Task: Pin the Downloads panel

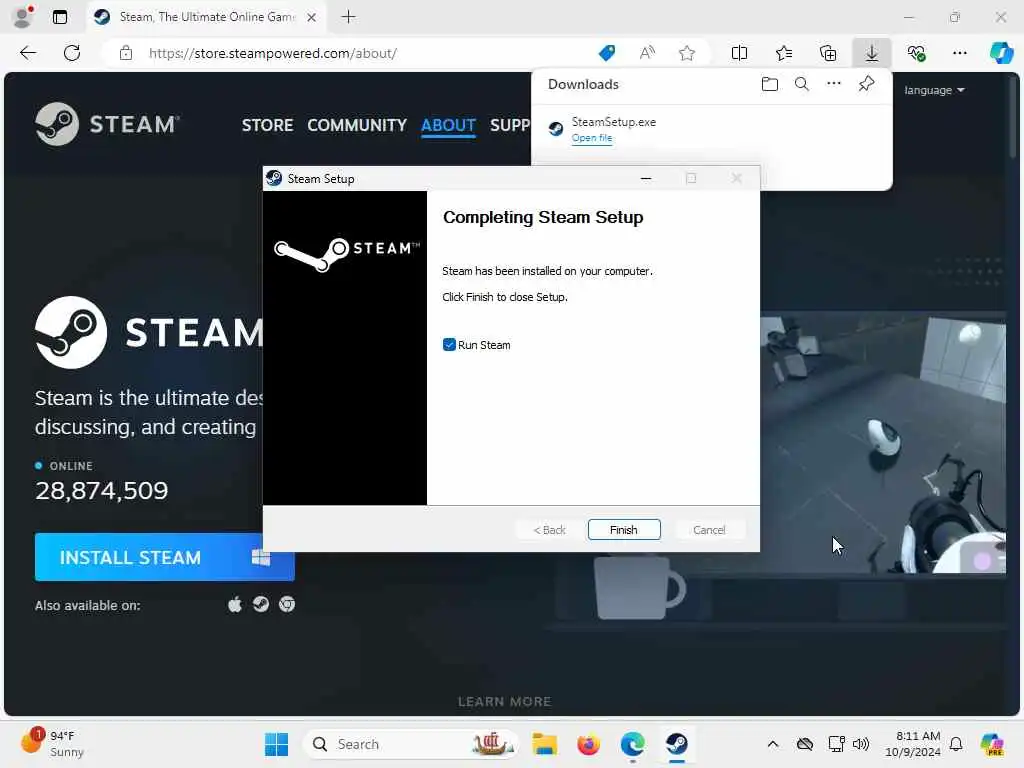Action: click(866, 84)
